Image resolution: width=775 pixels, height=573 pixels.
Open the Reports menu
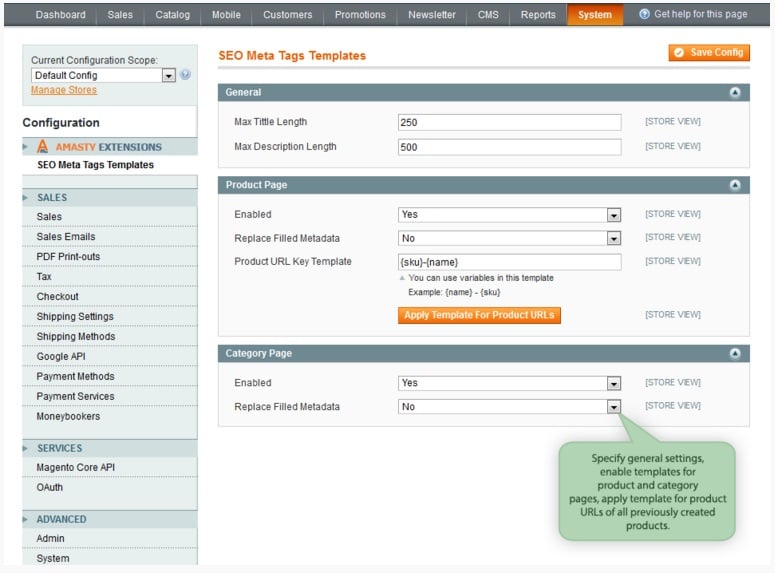(x=538, y=15)
